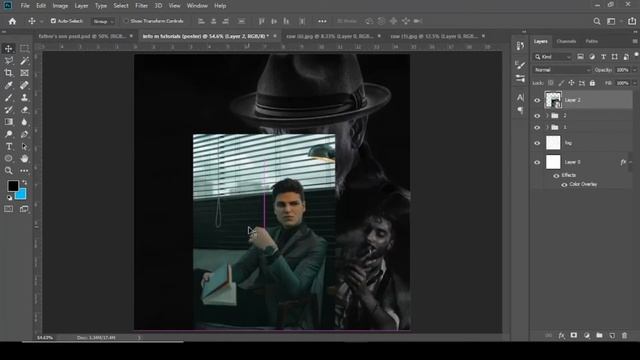
Task: Select the Eraser tool
Action: pos(24,110)
